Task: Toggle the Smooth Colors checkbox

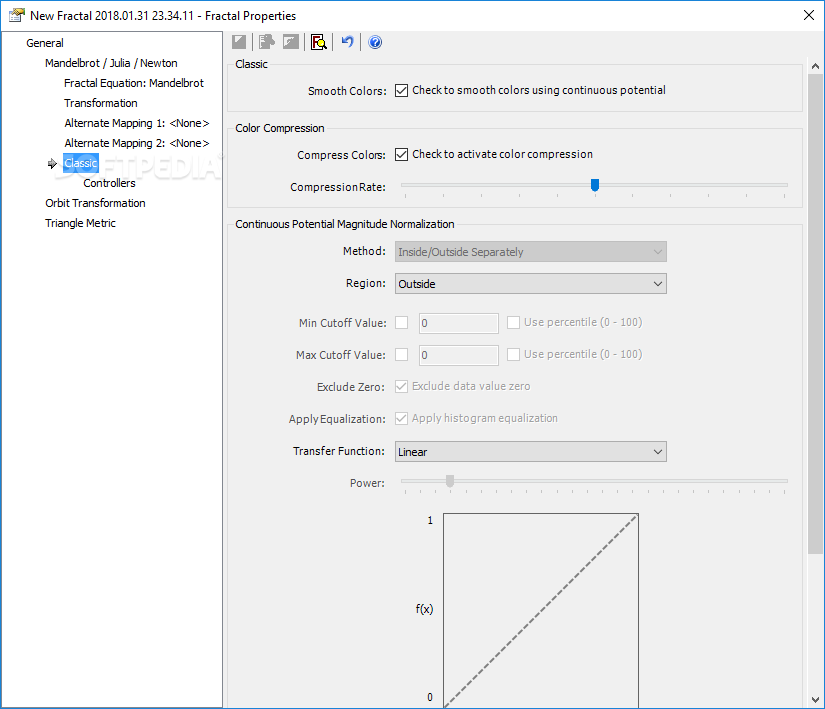Action: [x=401, y=90]
